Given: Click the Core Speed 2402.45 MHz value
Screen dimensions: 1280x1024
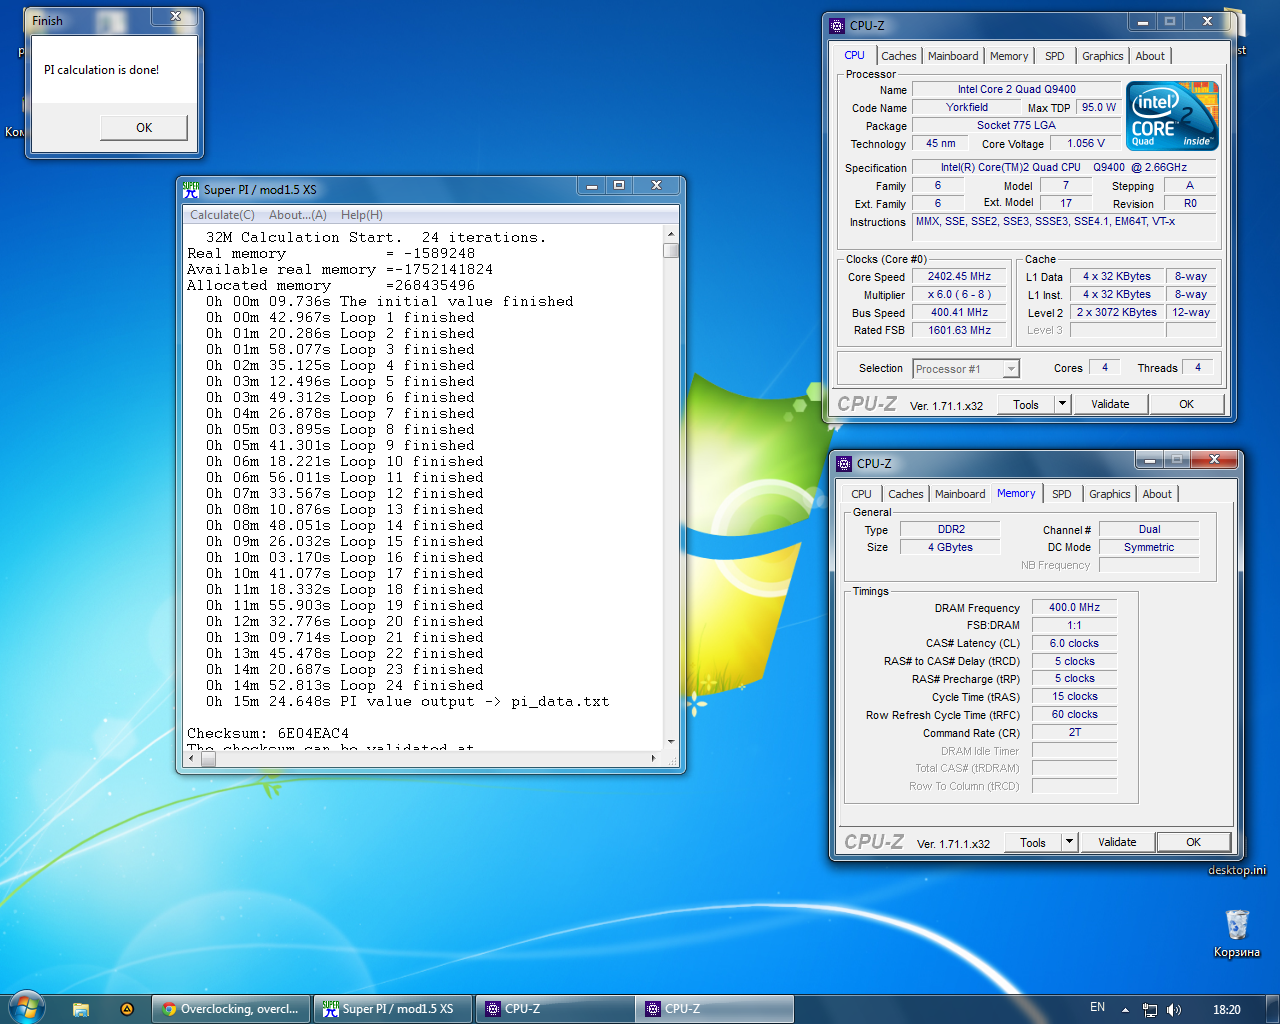Looking at the screenshot, I should pyautogui.click(x=960, y=277).
